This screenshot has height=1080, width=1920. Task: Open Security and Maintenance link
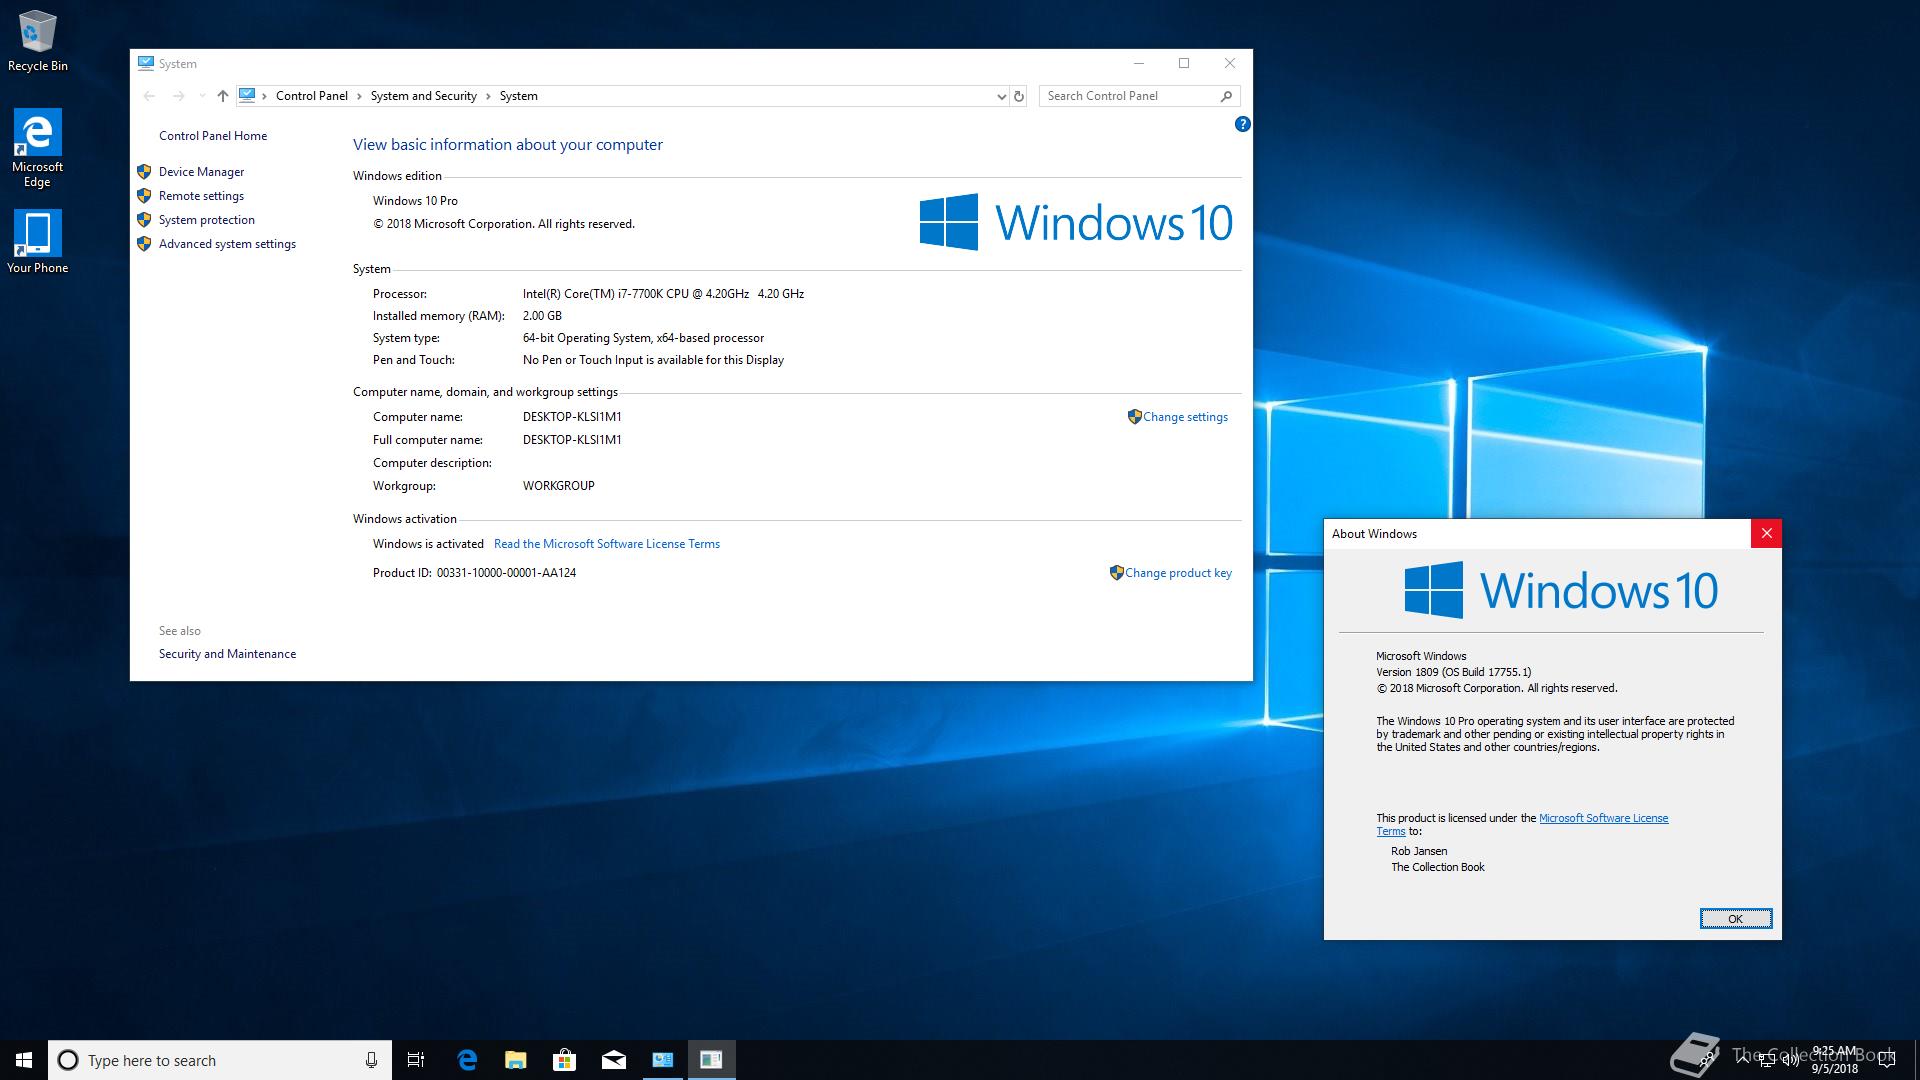point(227,654)
